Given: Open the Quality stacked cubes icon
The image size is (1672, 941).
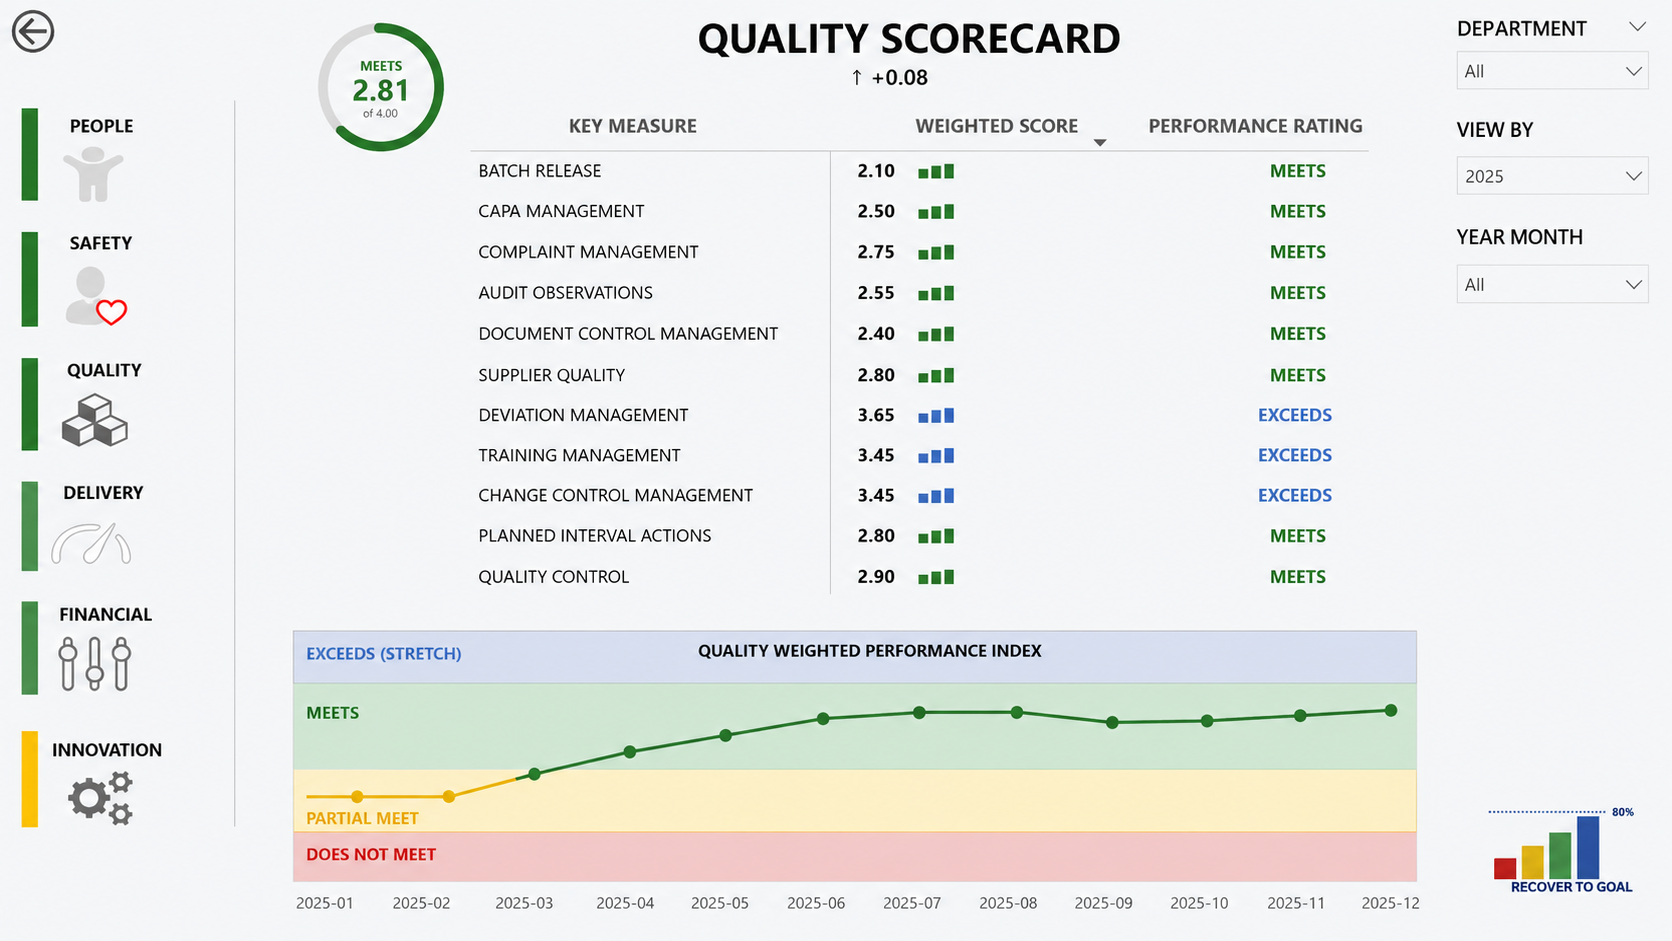Looking at the screenshot, I should [x=95, y=420].
